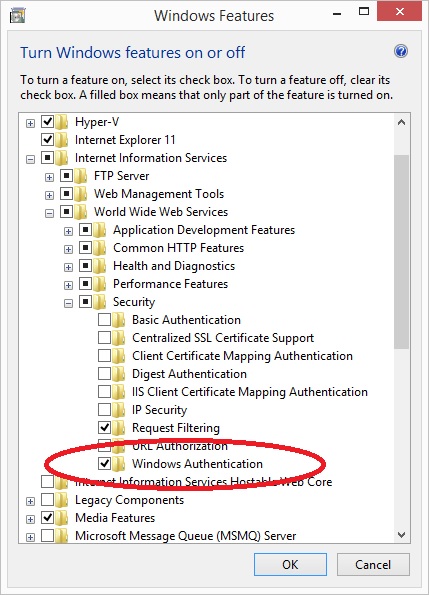This screenshot has width=429, height=595.
Task: Select the Request Filtering row text
Action: tap(176, 428)
